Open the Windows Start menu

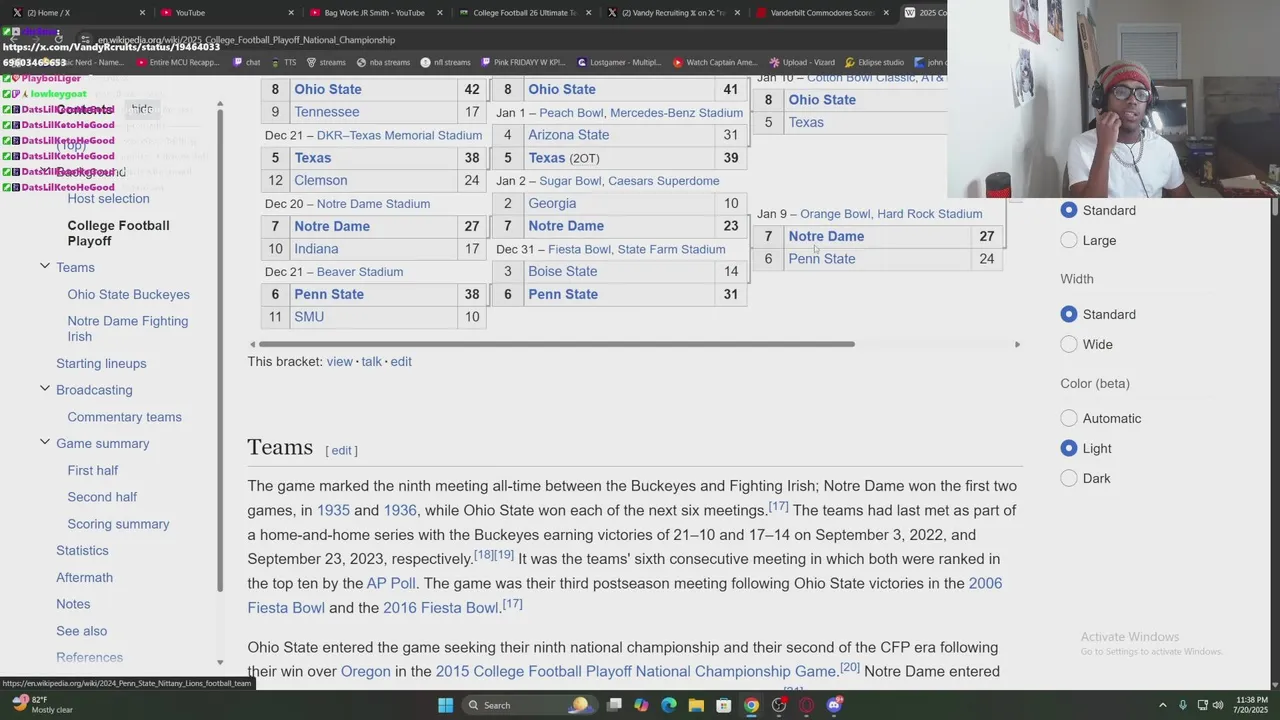(445, 705)
